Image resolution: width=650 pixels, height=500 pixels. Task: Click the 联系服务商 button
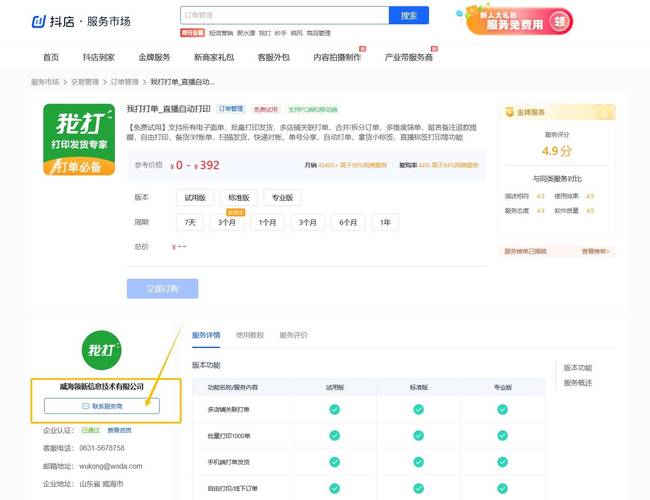tap(101, 405)
